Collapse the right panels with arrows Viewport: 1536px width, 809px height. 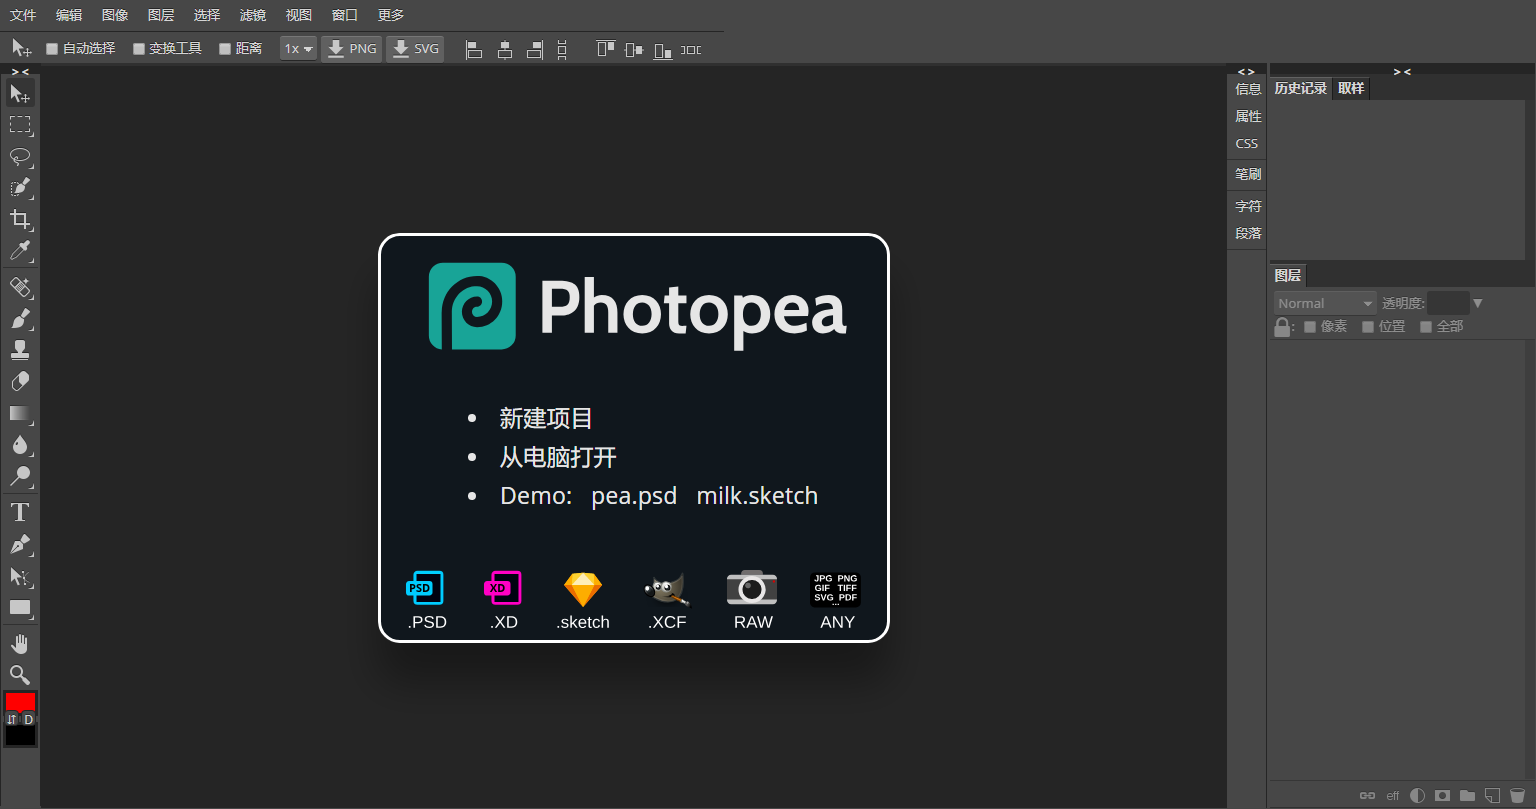(x=1402, y=71)
